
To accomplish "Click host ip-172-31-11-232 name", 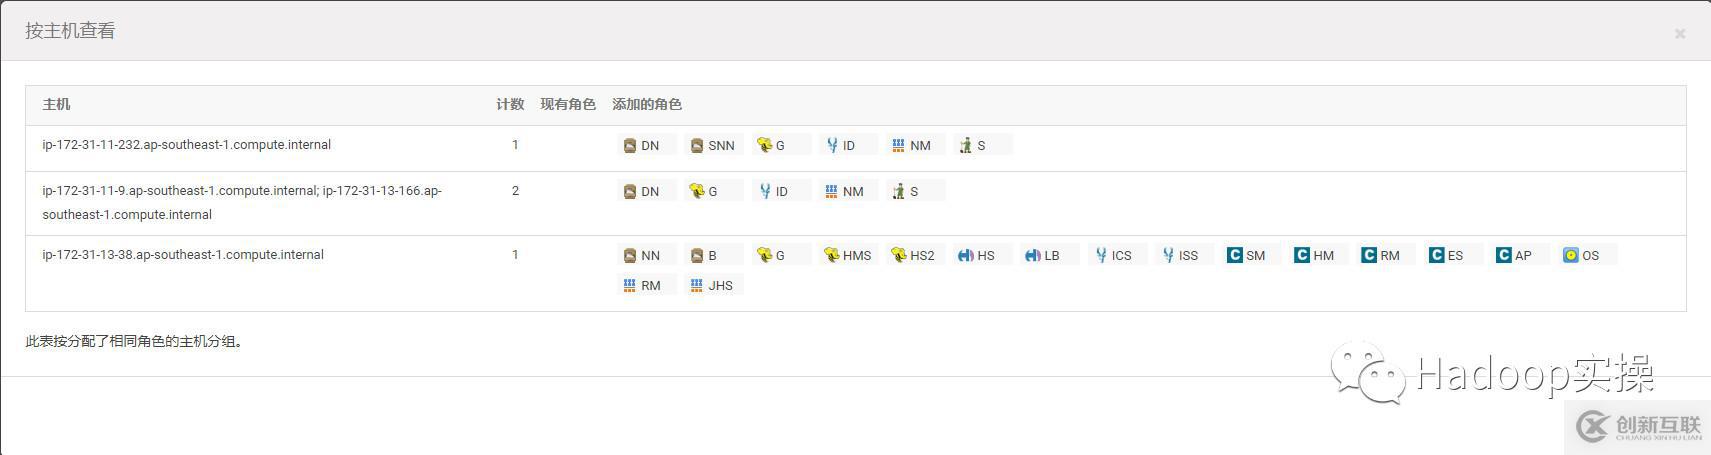I will 186,145.
